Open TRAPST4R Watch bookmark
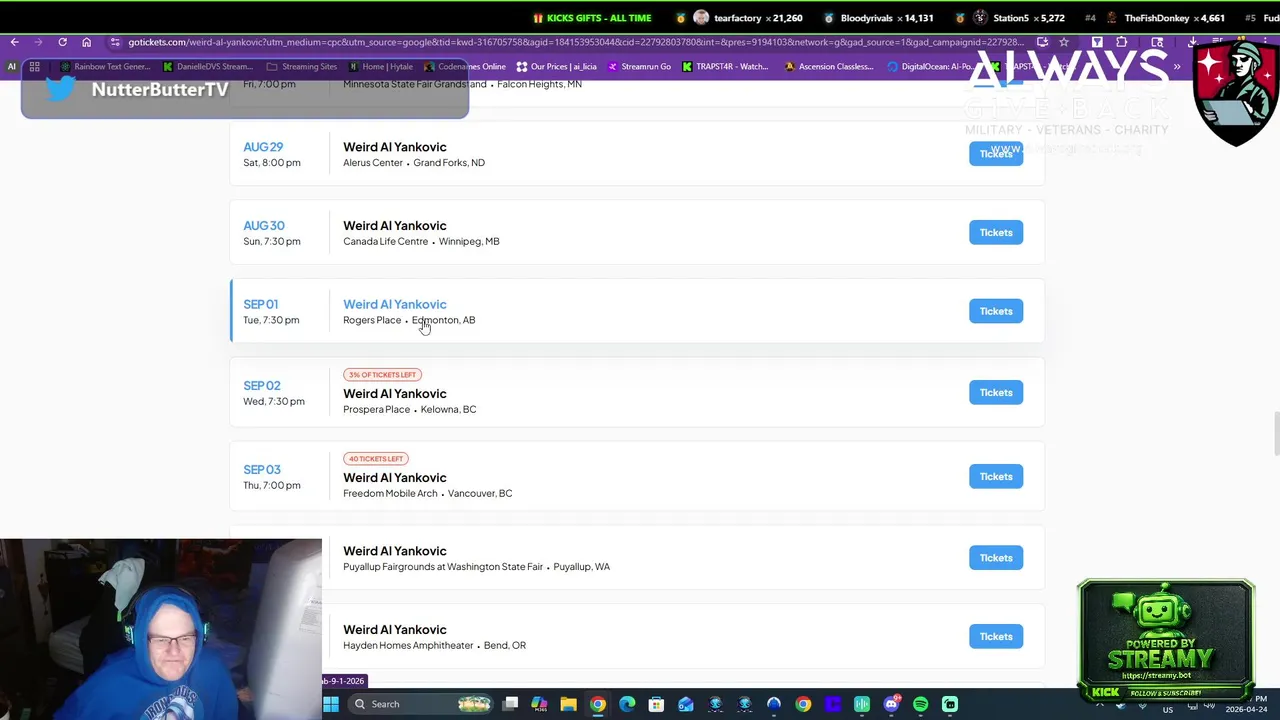The width and height of the screenshot is (1280, 720). coord(725,67)
